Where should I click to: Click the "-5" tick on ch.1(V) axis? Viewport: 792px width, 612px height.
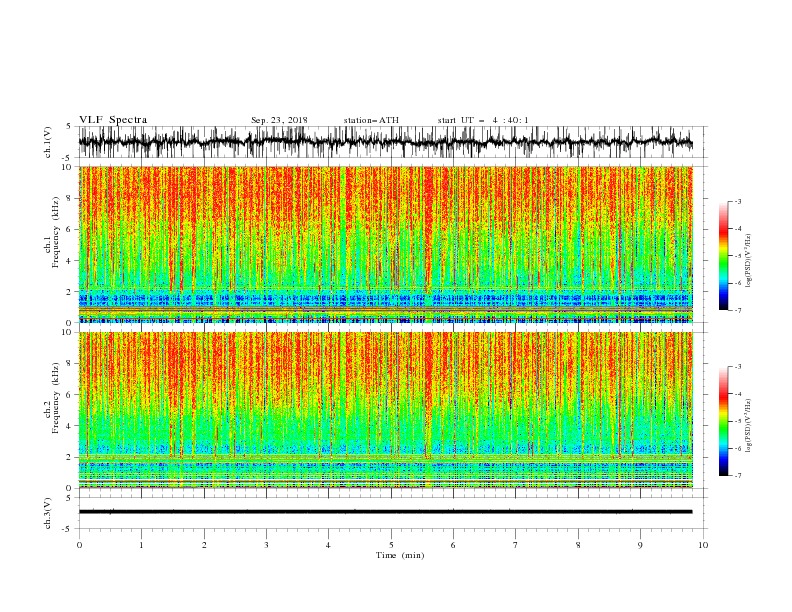click(x=68, y=158)
